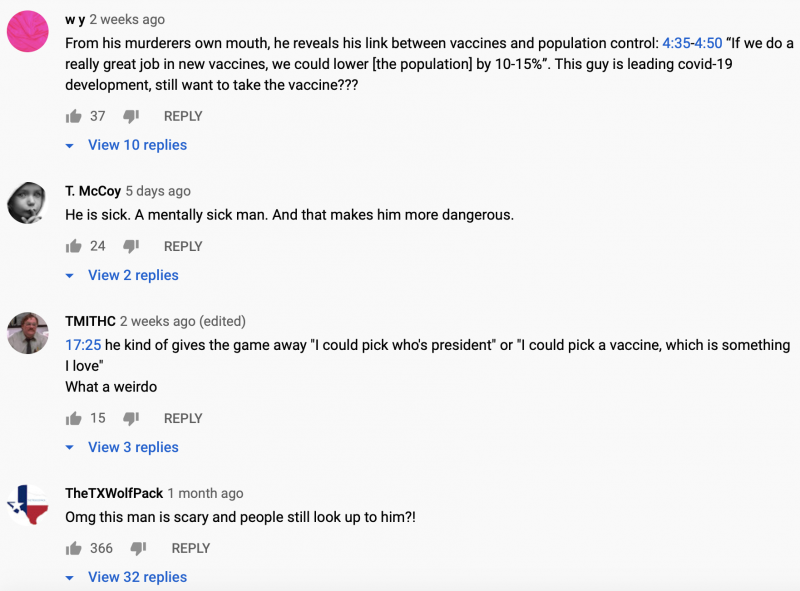Dislike TheTXWolfPack's comment
This screenshot has height=591, width=800.
coord(139,548)
